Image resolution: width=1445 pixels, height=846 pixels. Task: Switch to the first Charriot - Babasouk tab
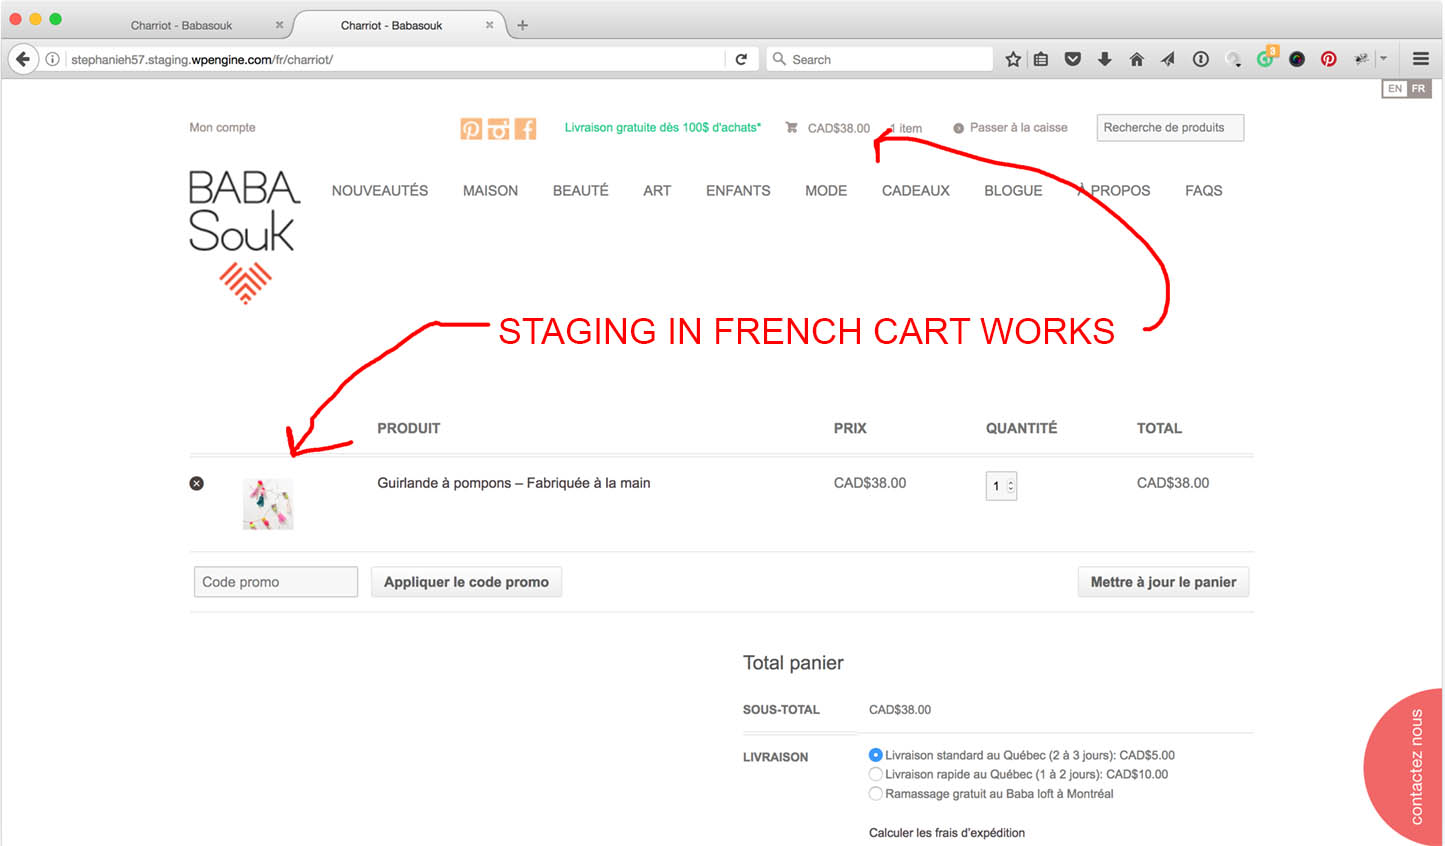coord(182,25)
